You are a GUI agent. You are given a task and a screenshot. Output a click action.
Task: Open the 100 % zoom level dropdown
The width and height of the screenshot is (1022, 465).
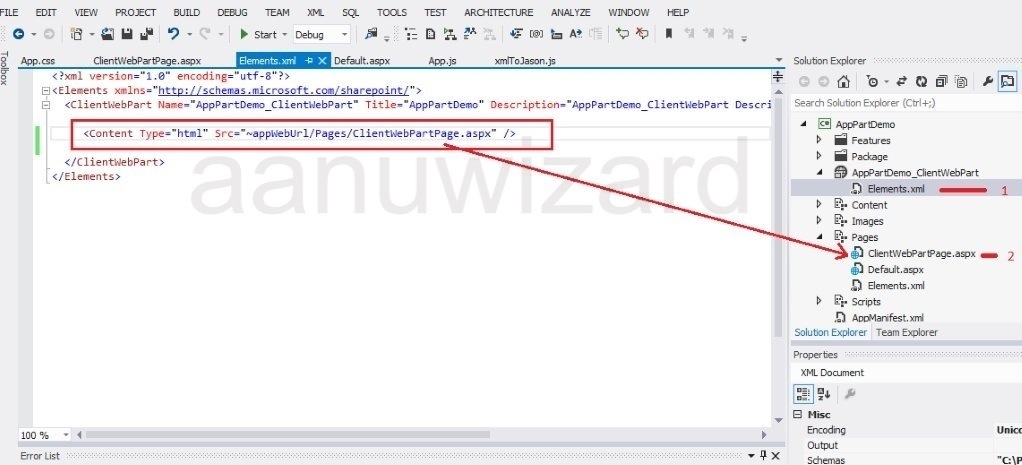pos(68,435)
